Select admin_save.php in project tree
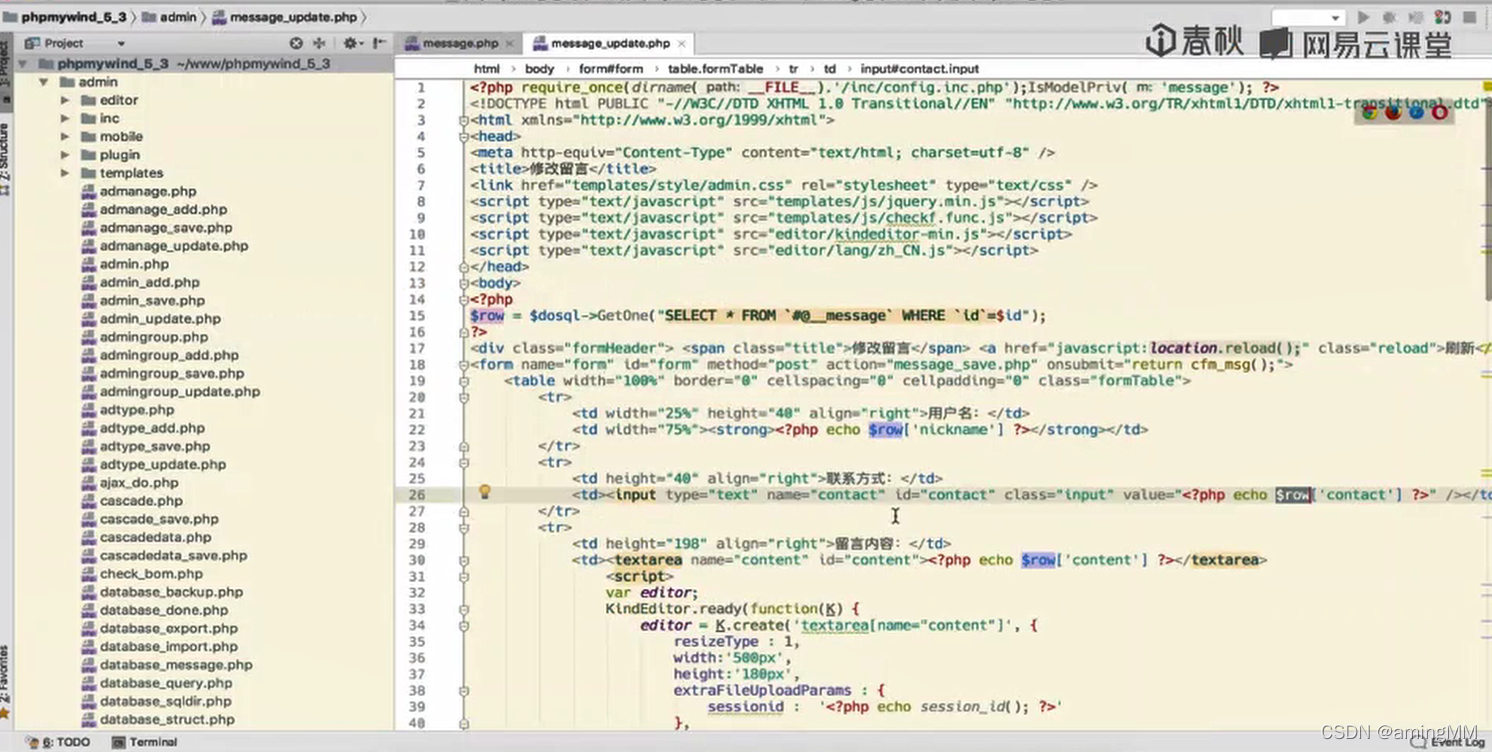 (x=152, y=300)
